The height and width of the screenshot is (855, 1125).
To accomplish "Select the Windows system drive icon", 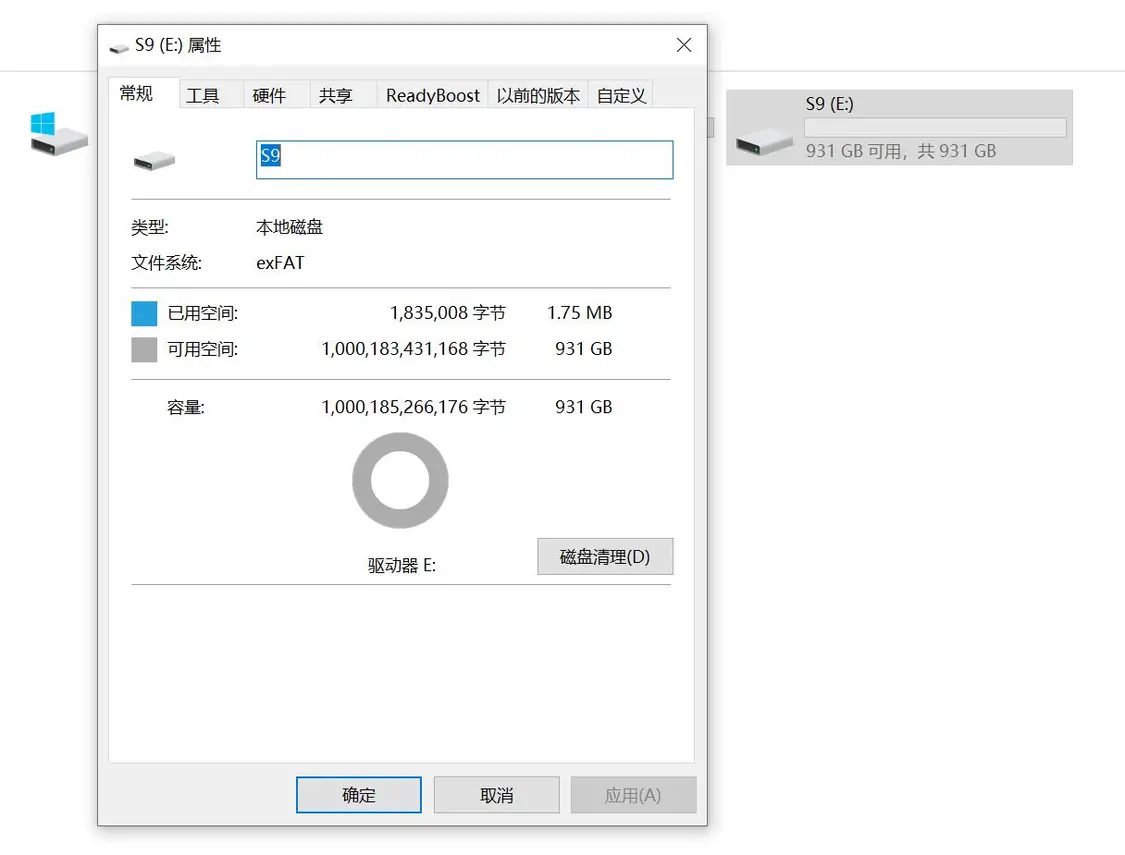I will [58, 134].
